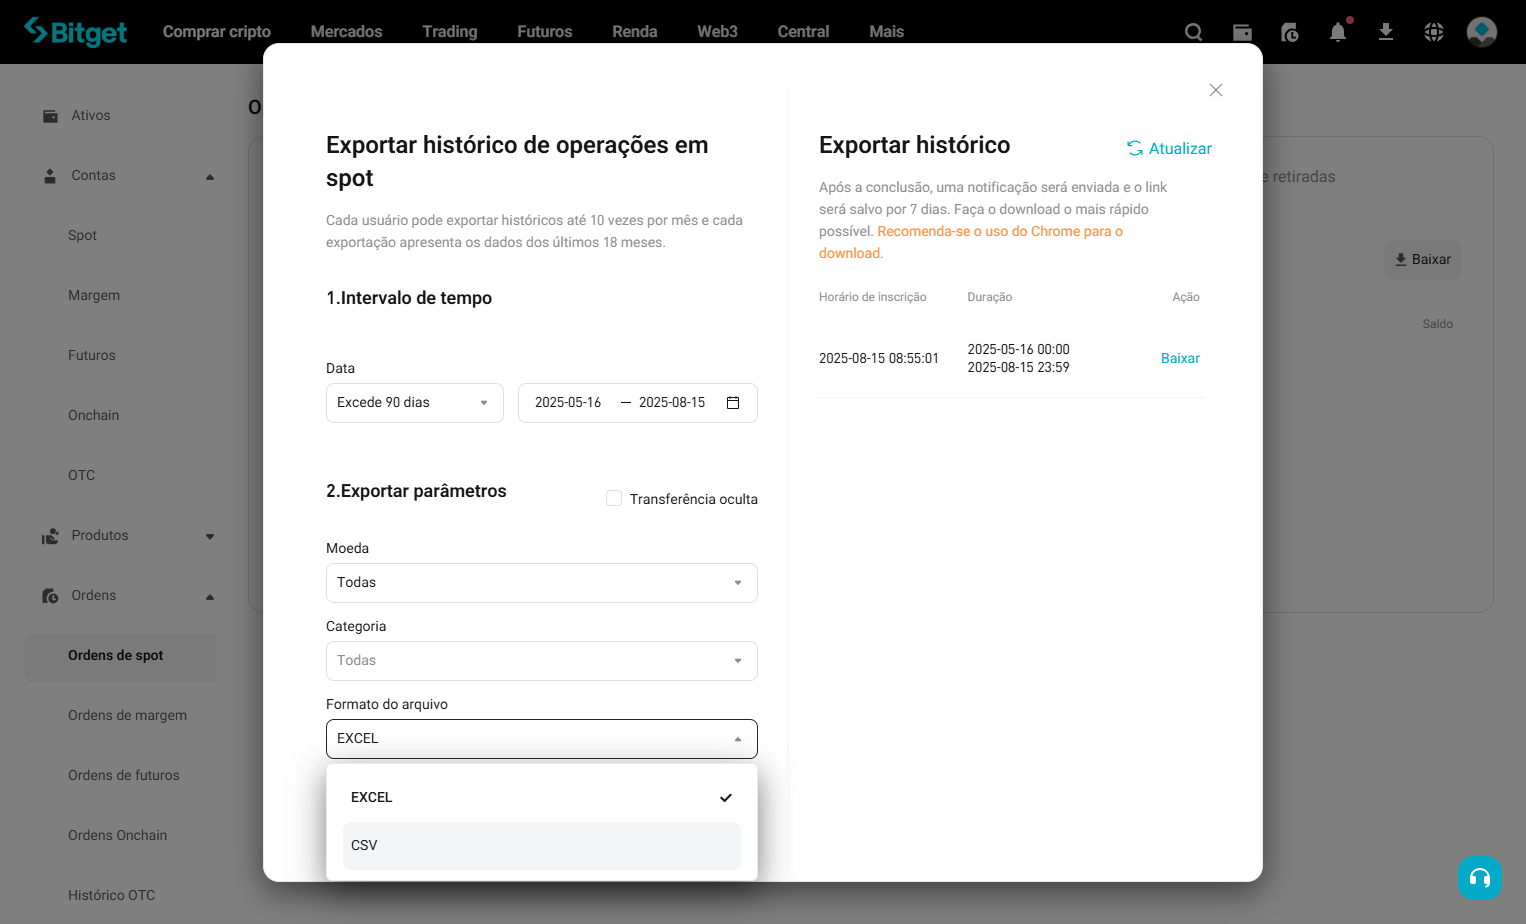Enable Transferência oculta checkbox

pyautogui.click(x=614, y=498)
